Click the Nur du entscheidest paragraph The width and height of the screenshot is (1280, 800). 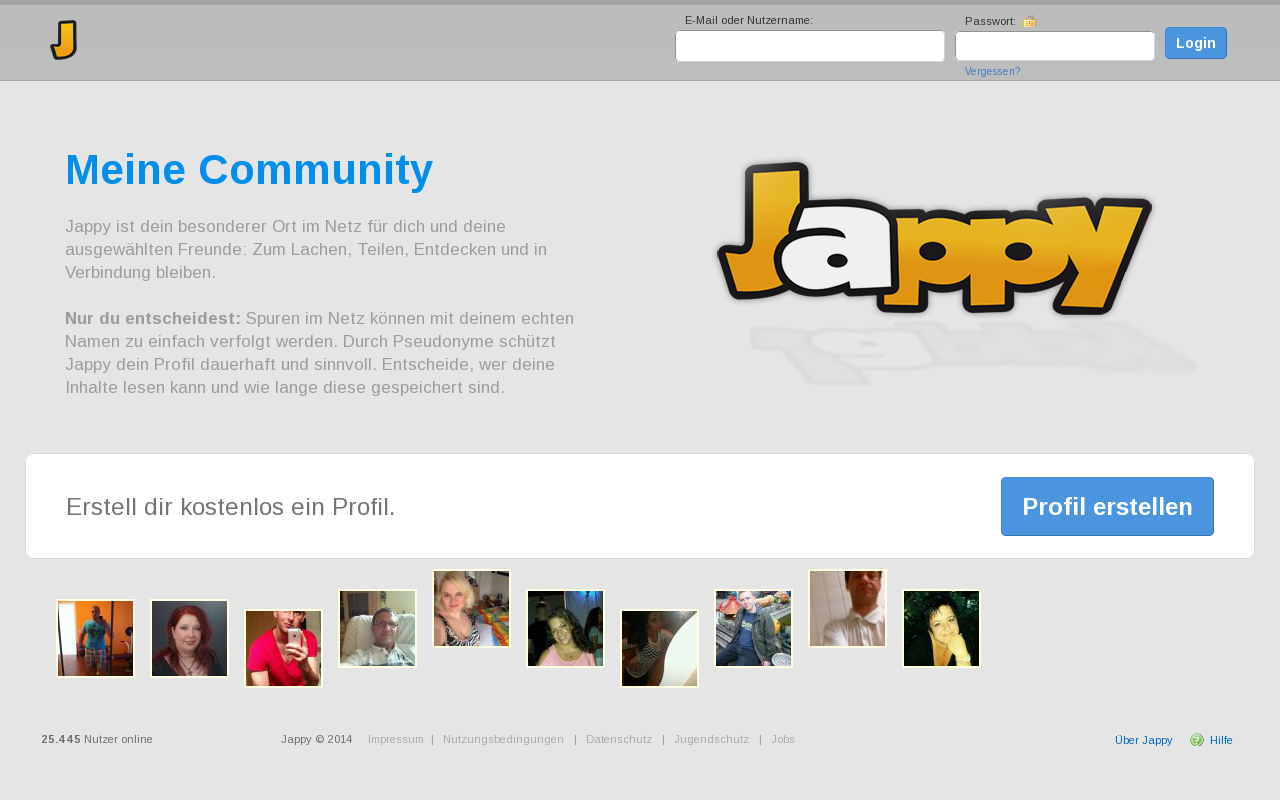click(320, 352)
